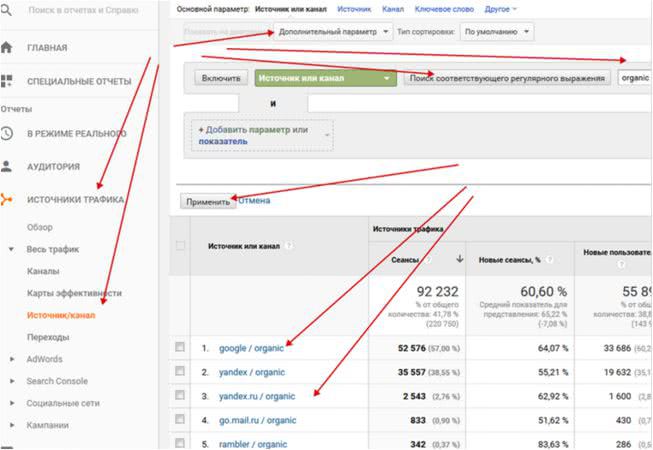Open the regular expression match type dropdown

pyautogui.click(x=507, y=78)
